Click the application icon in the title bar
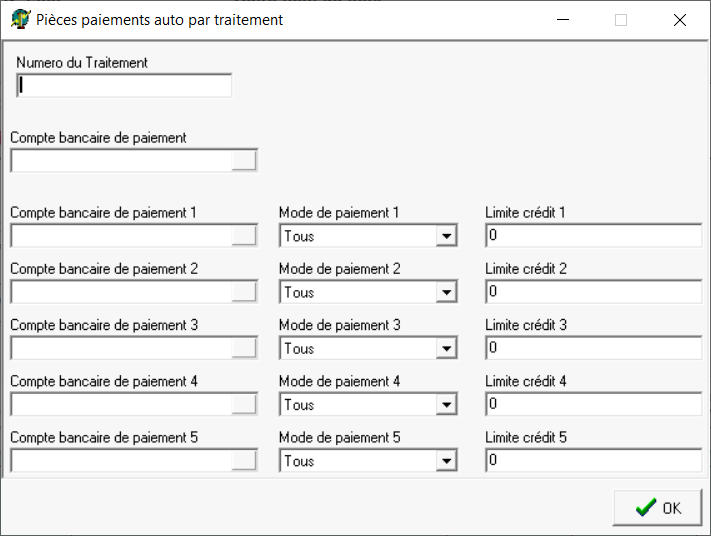The image size is (711, 536). click(x=19, y=19)
